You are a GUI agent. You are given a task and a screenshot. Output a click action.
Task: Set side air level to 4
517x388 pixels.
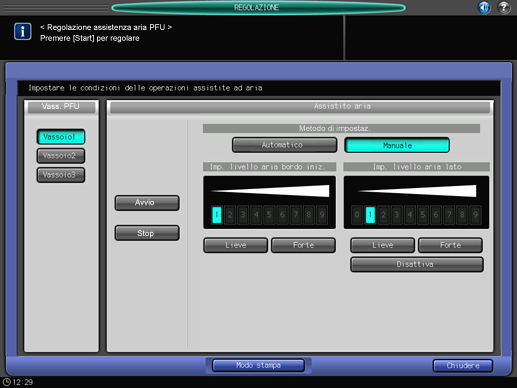[x=410, y=215]
